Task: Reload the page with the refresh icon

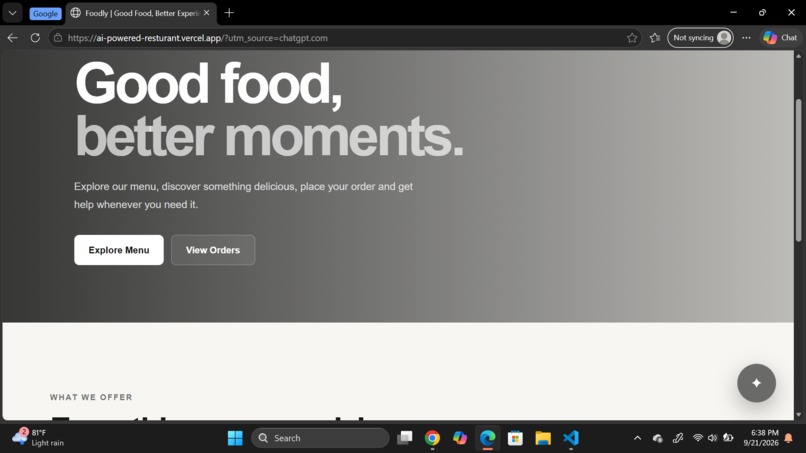Action: coord(35,38)
